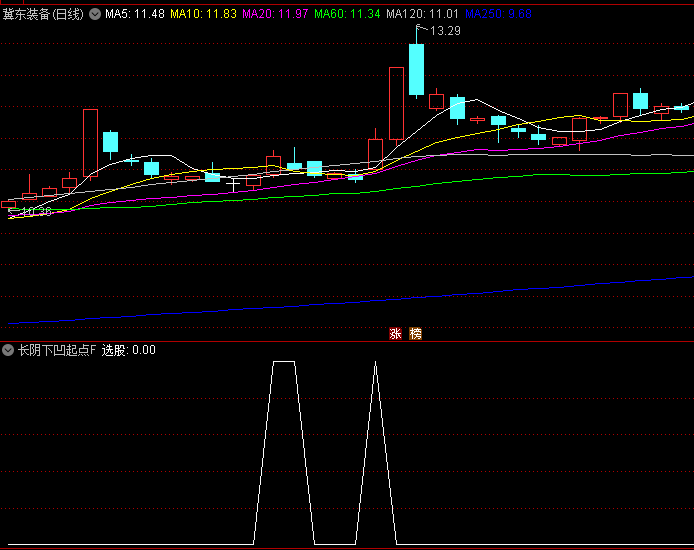Click the 长阴下凹起点F indicator name
This screenshot has height=550, width=694.
[56, 350]
